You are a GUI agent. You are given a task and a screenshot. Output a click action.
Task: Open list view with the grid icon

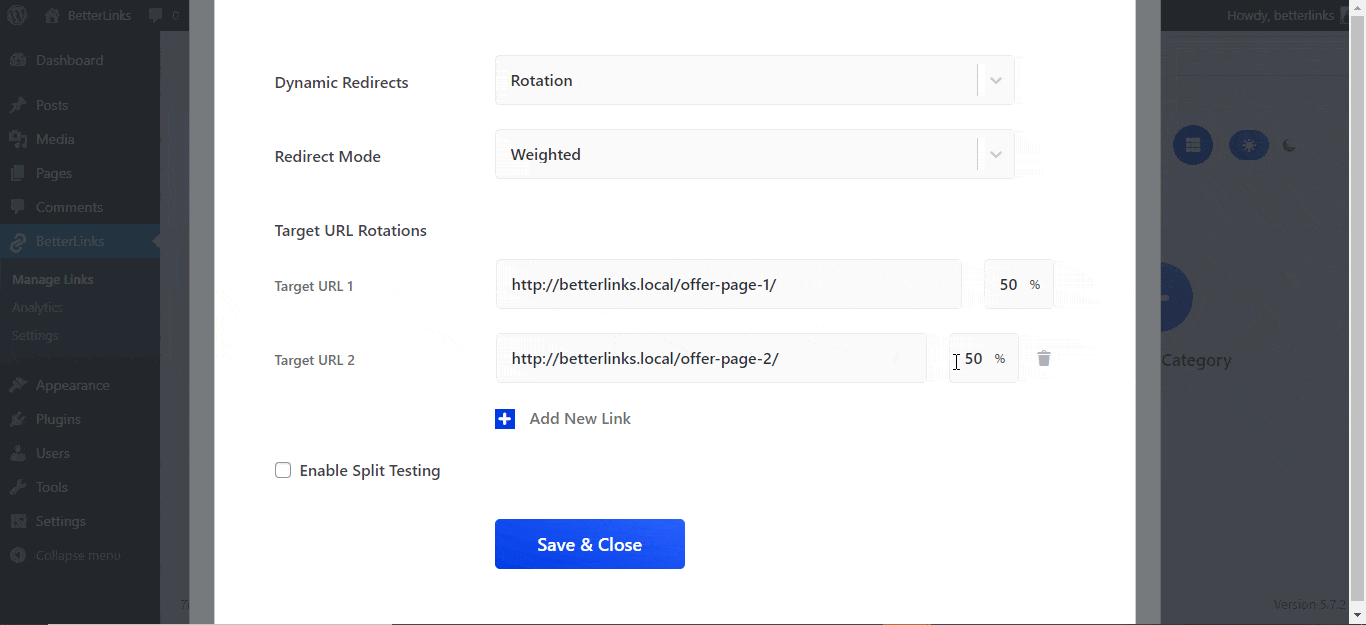[x=1193, y=145]
